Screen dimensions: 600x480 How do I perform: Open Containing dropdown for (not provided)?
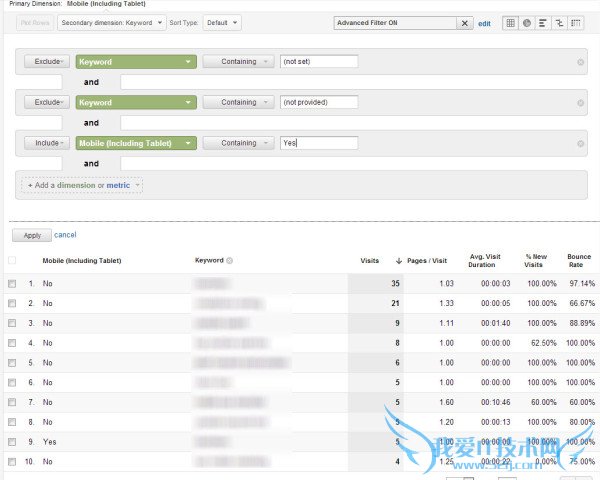point(238,102)
